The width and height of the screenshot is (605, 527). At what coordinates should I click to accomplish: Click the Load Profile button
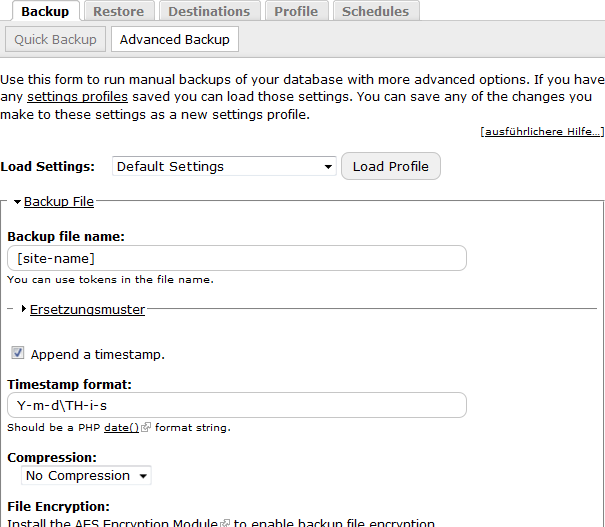391,166
